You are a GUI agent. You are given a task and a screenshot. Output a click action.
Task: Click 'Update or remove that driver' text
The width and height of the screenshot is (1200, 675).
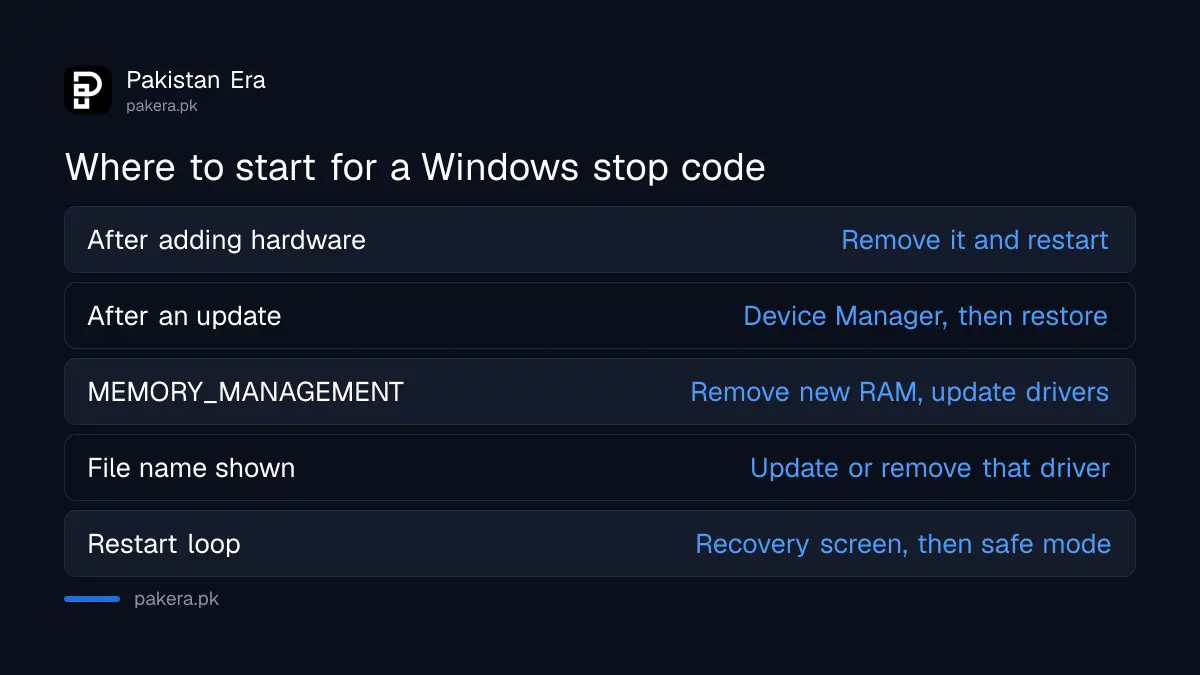coord(930,468)
